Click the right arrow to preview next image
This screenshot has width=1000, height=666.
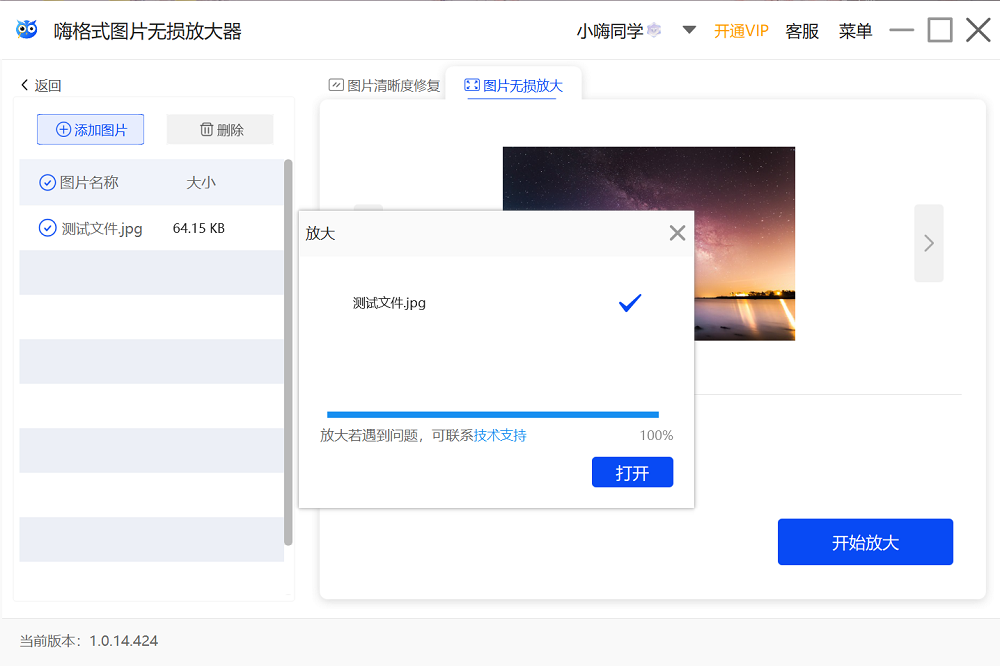point(927,243)
